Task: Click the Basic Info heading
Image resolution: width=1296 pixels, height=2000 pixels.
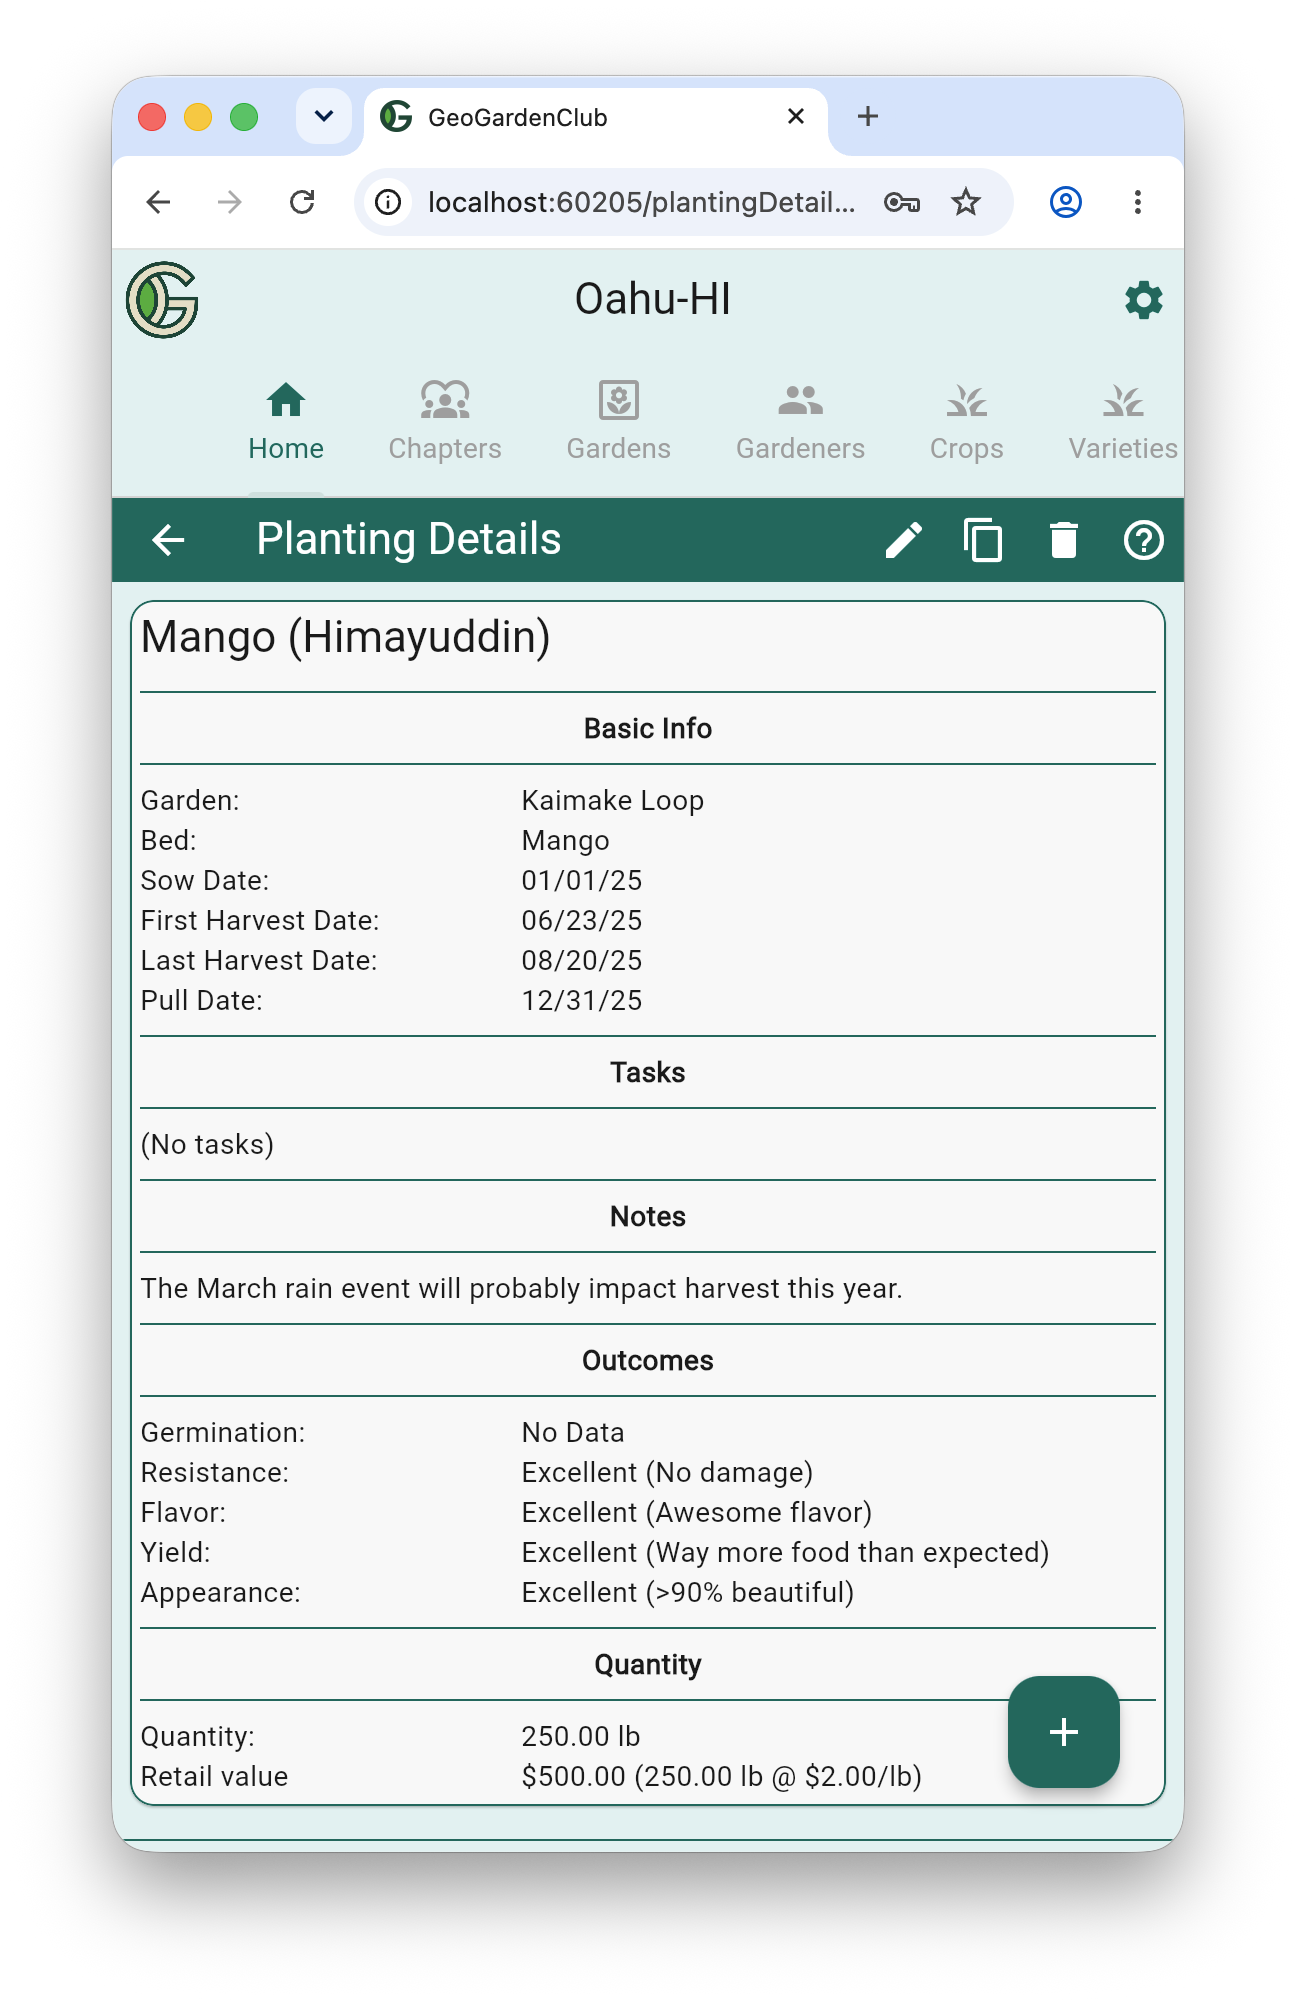Action: pos(648,729)
